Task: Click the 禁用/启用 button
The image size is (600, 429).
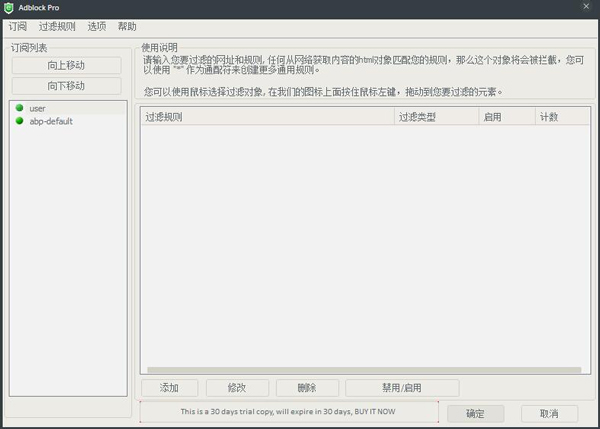Action: 402,388
